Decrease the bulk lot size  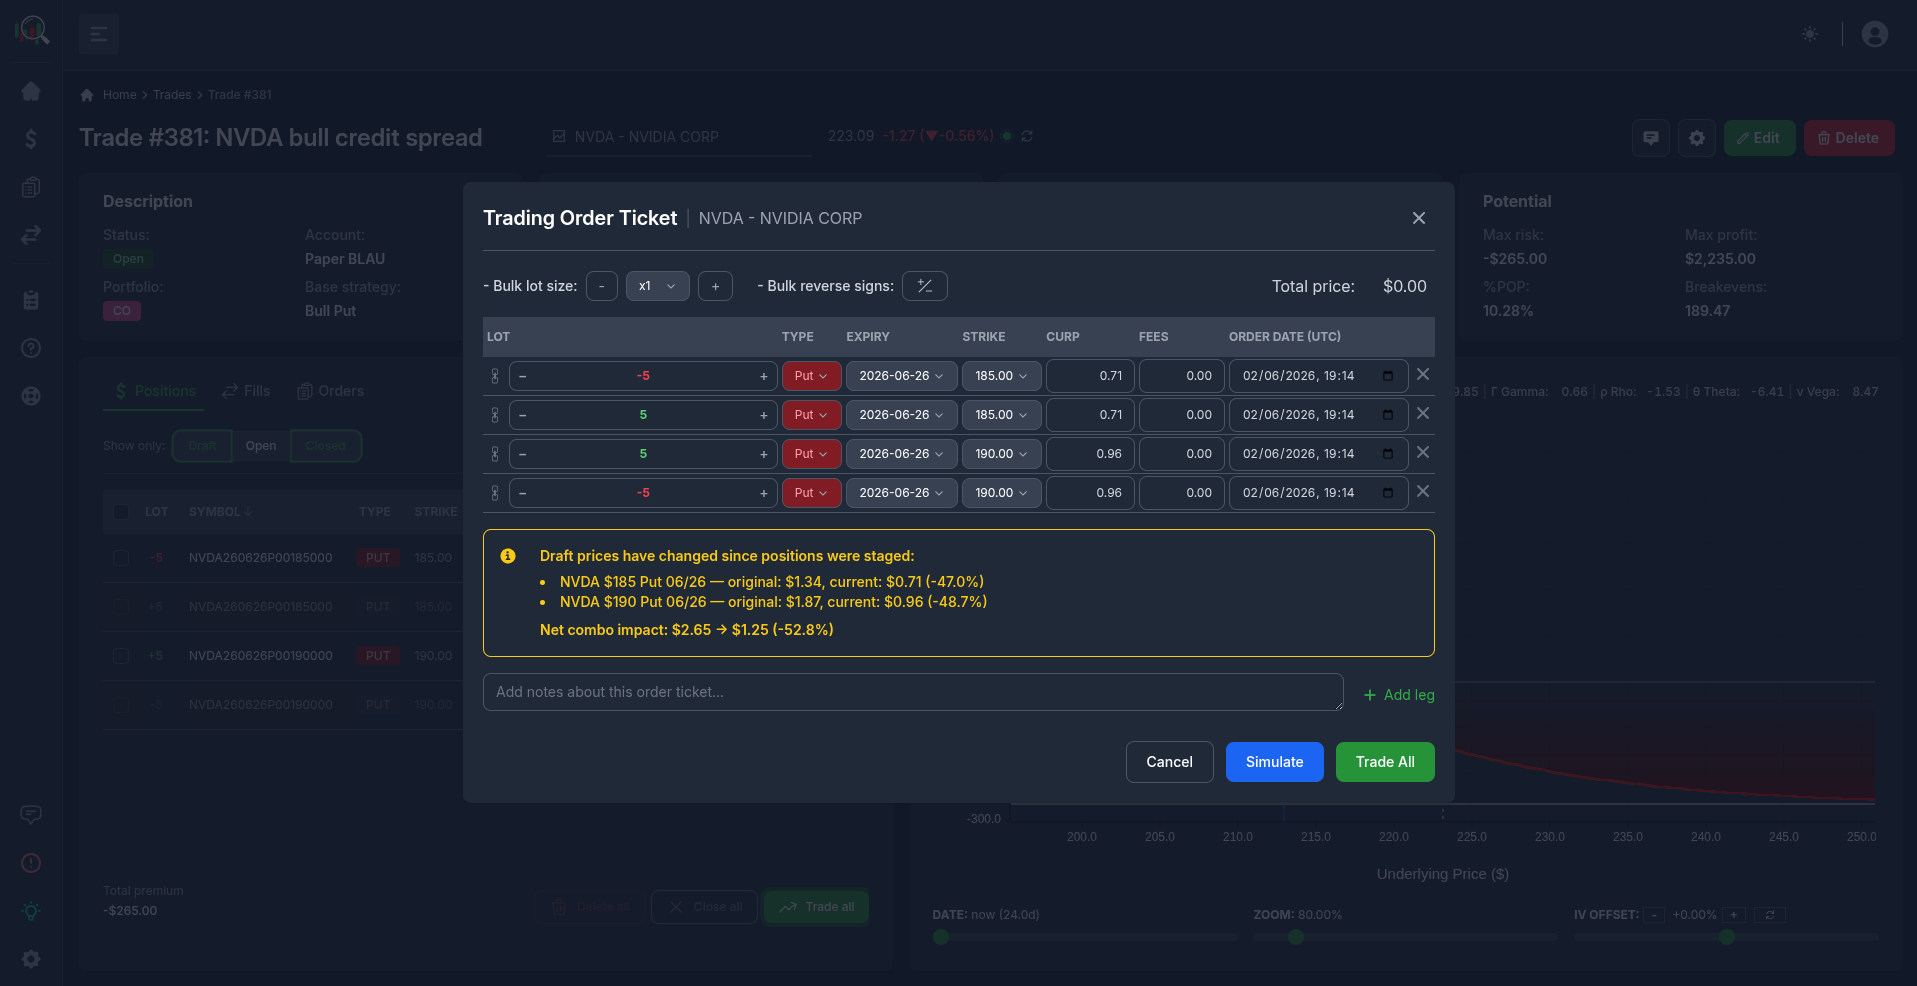click(601, 286)
